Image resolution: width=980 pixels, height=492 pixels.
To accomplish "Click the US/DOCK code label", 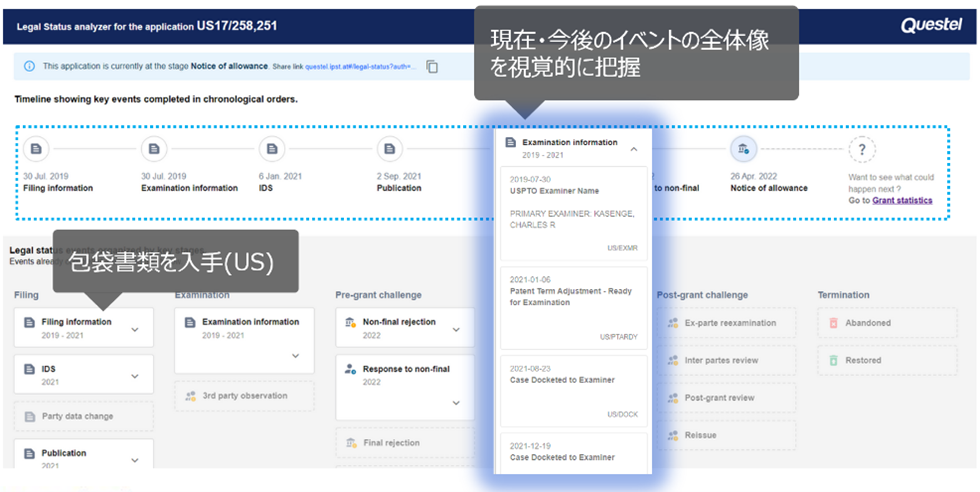I will [622, 414].
